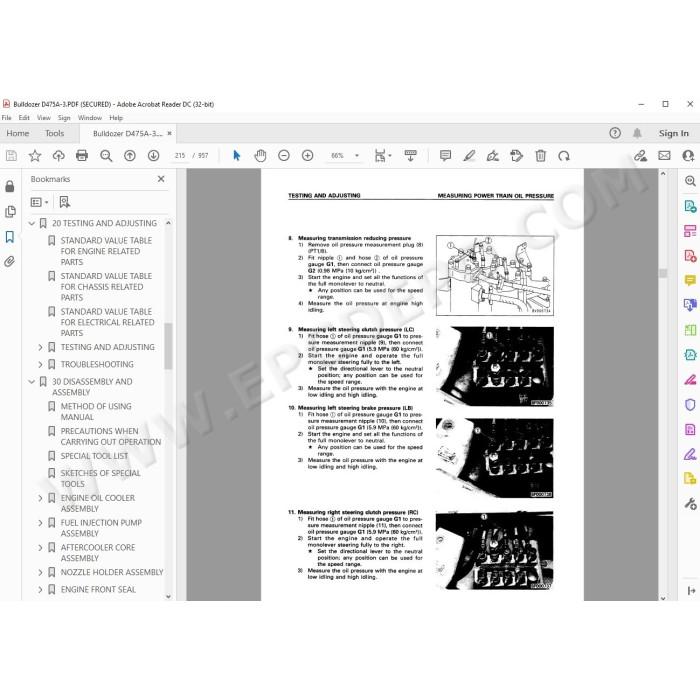Viewport: 700px width, 700px height.
Task: Open the Edit menu
Action: click(24, 118)
